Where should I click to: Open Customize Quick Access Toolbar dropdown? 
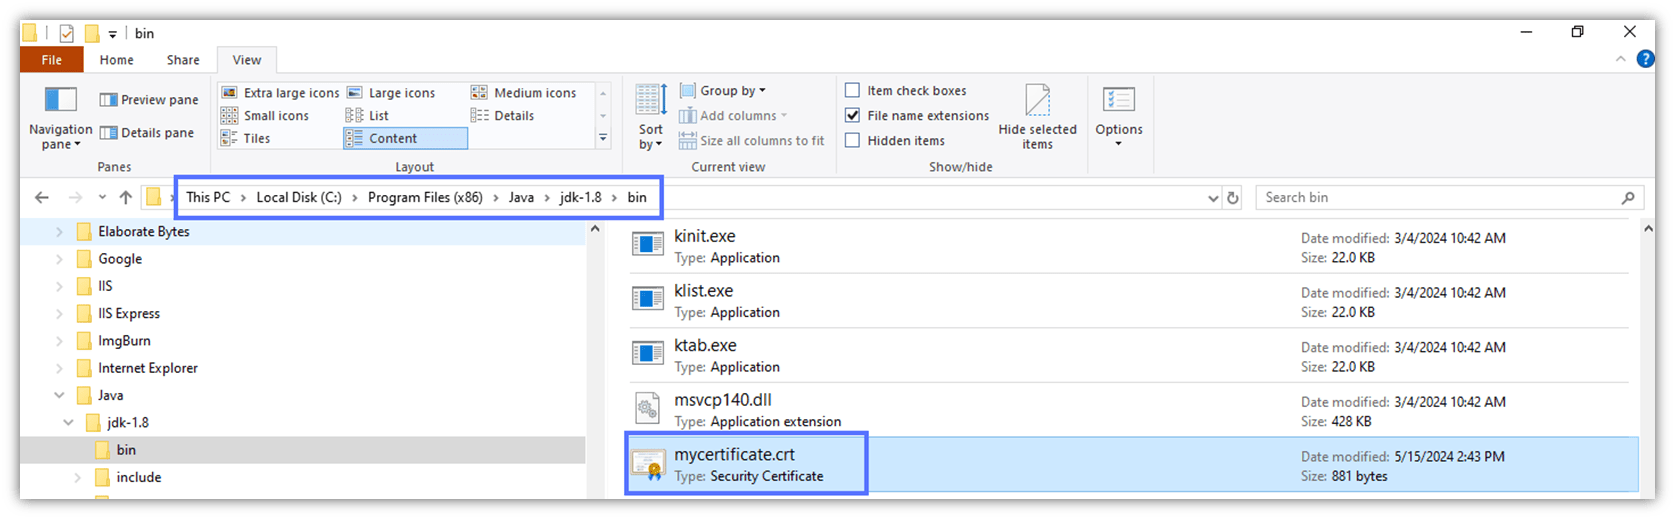(113, 34)
